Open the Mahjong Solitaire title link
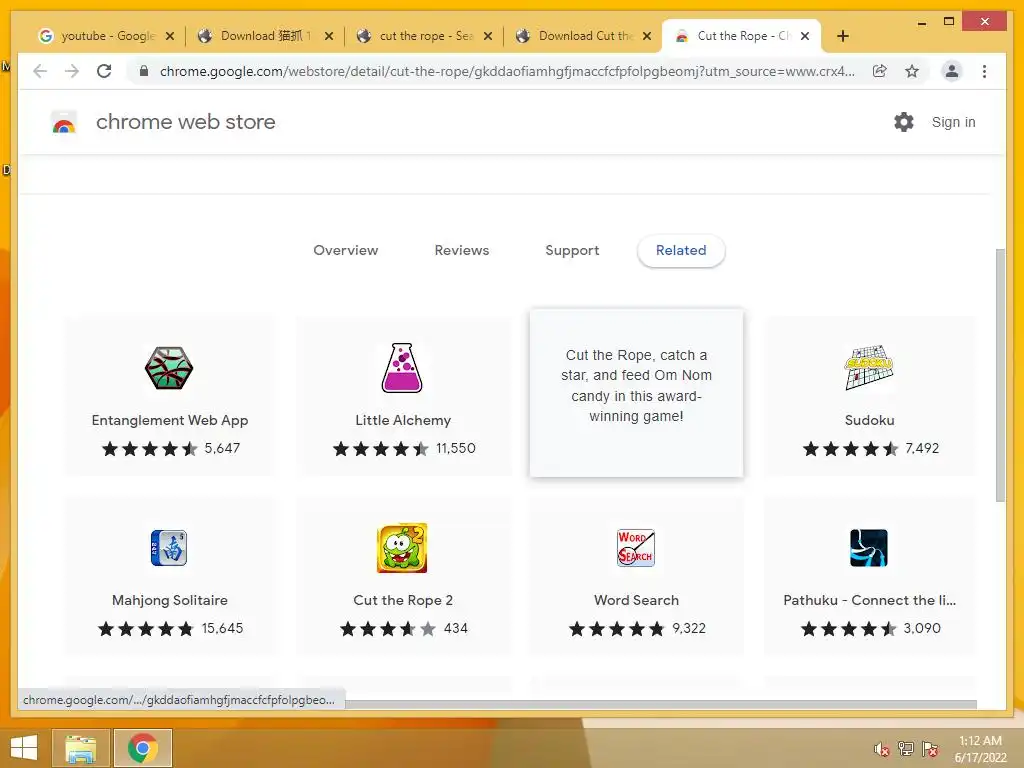 tap(170, 600)
